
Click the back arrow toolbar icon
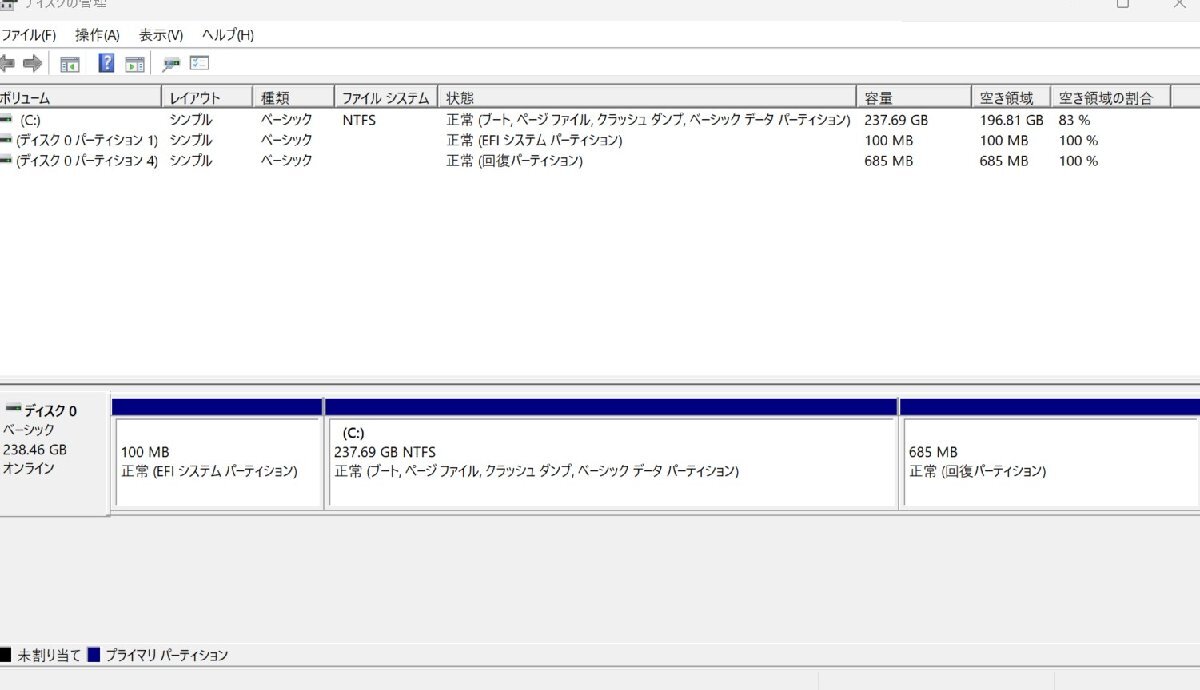[x=6, y=64]
